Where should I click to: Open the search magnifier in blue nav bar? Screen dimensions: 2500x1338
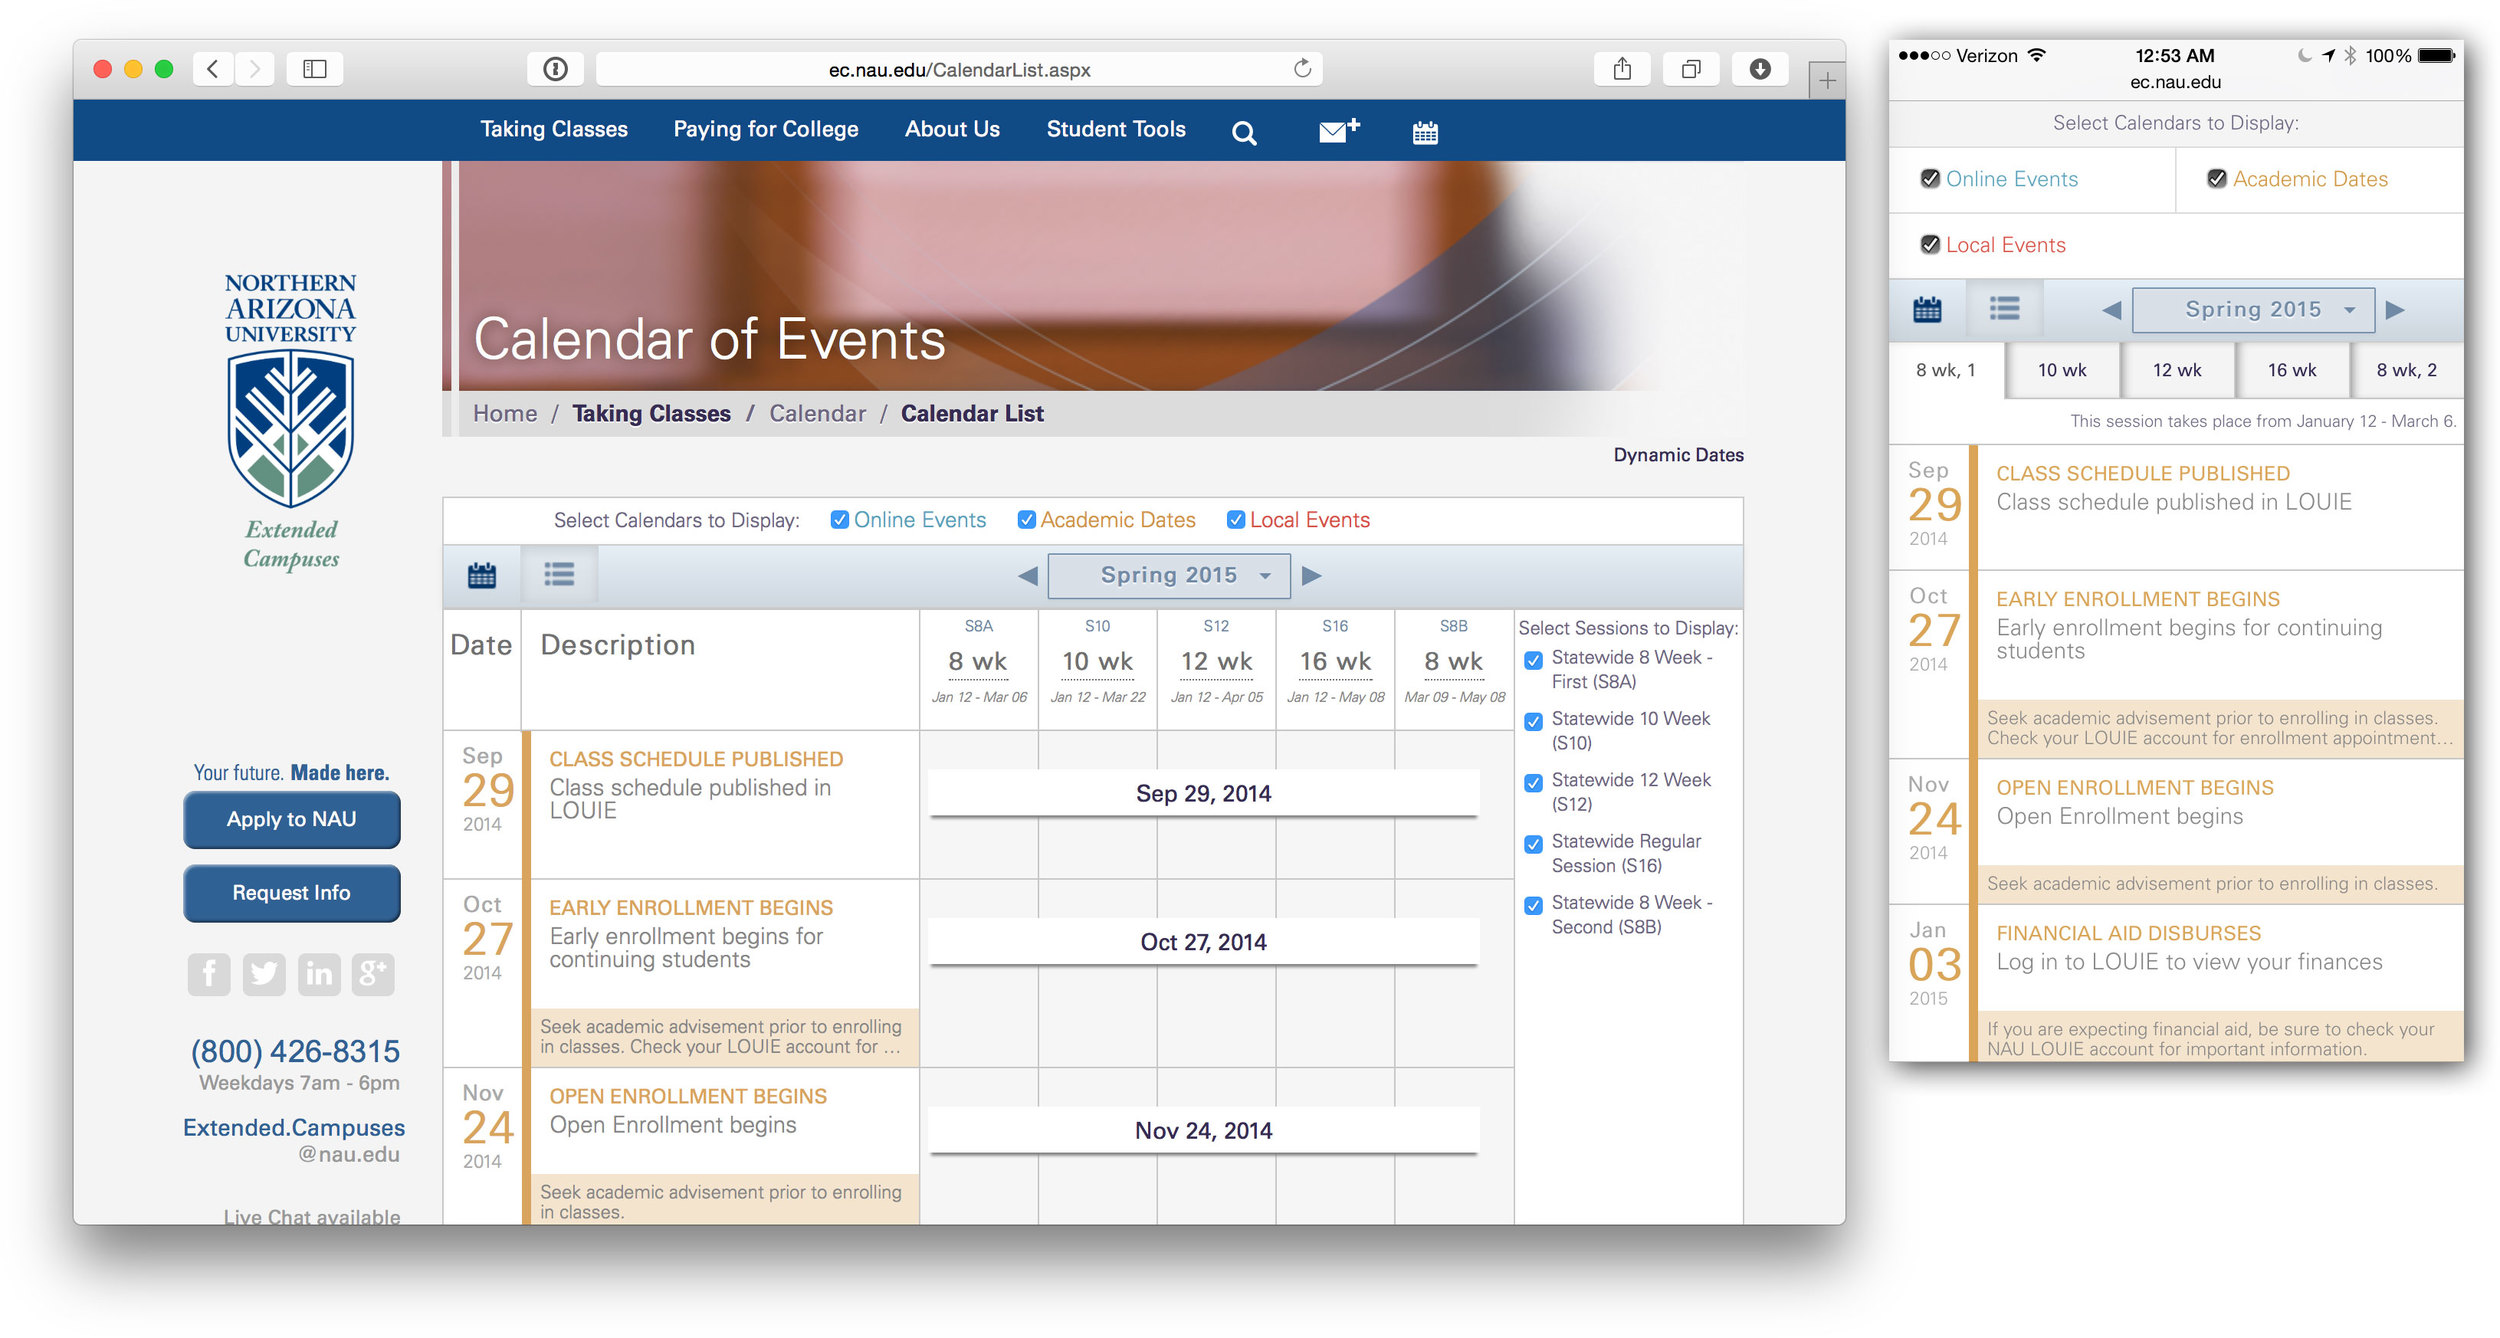pos(1244,132)
